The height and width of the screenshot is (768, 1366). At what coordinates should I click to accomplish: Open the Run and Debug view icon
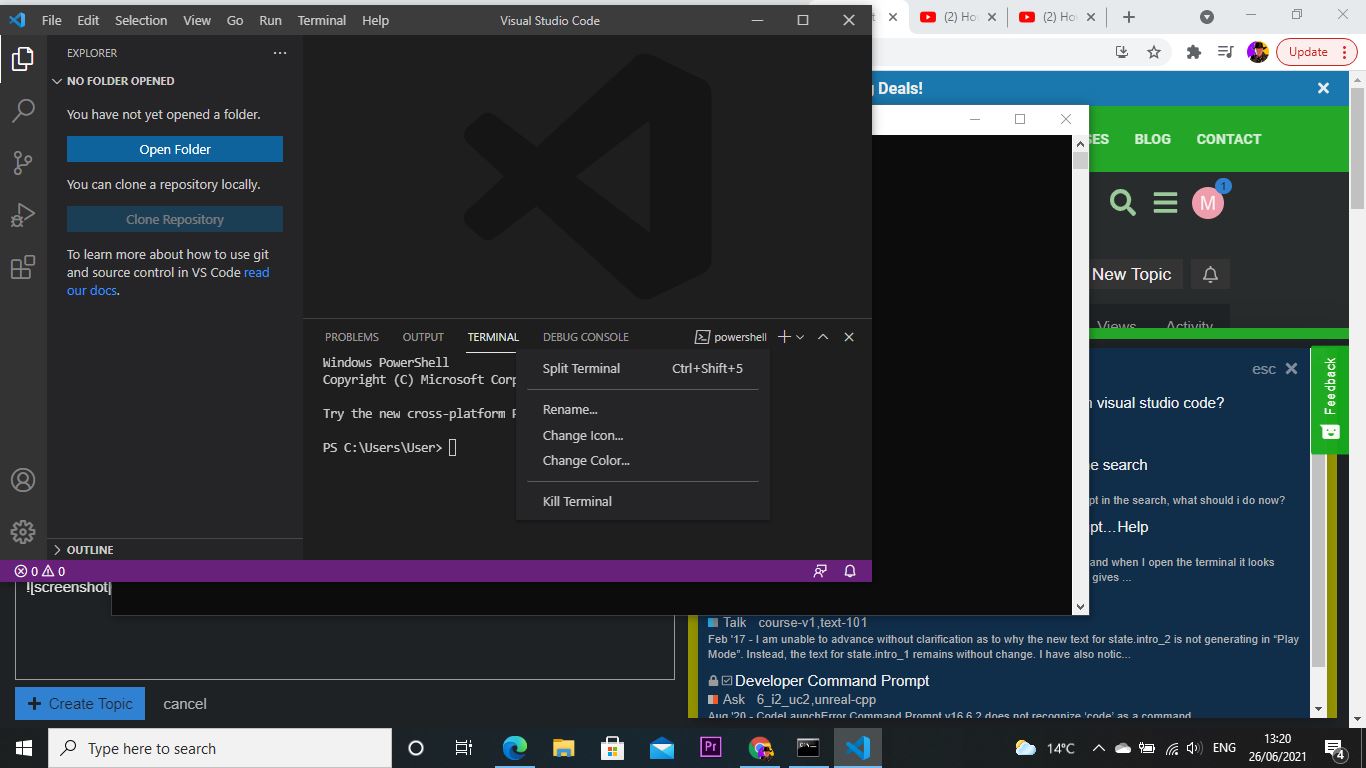23,215
